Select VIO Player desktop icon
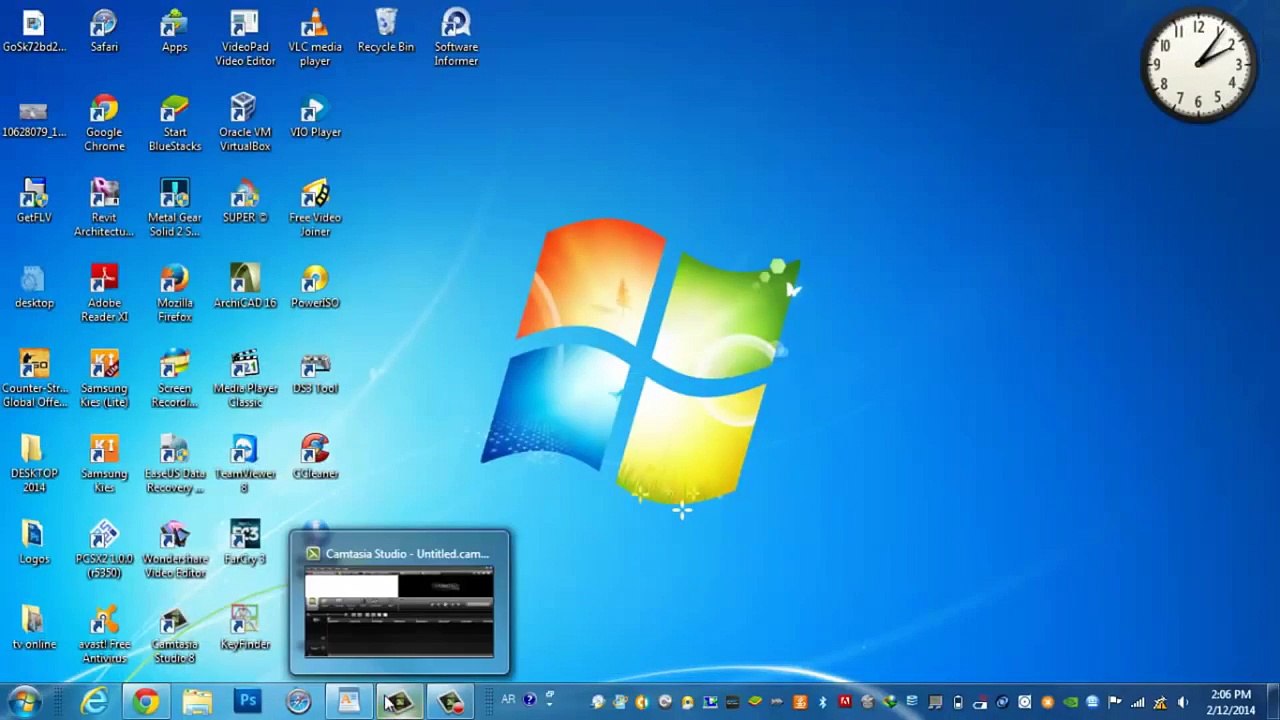This screenshot has height=720, width=1280. click(x=315, y=116)
